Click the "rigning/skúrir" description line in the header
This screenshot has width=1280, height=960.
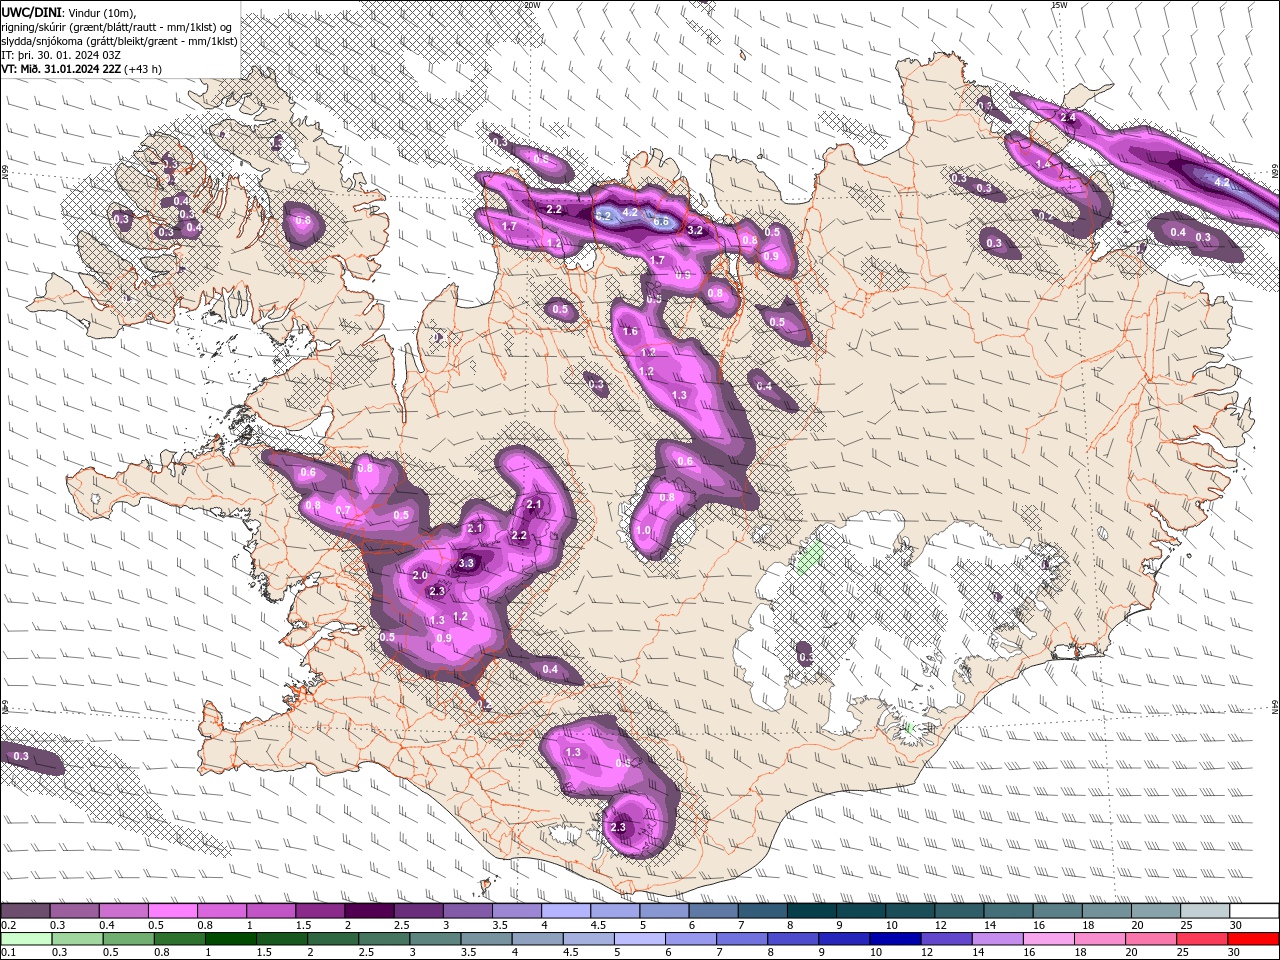click(x=118, y=26)
